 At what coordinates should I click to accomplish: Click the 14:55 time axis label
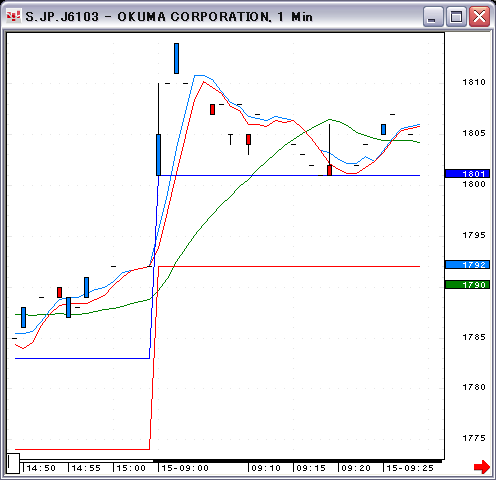[86, 468]
